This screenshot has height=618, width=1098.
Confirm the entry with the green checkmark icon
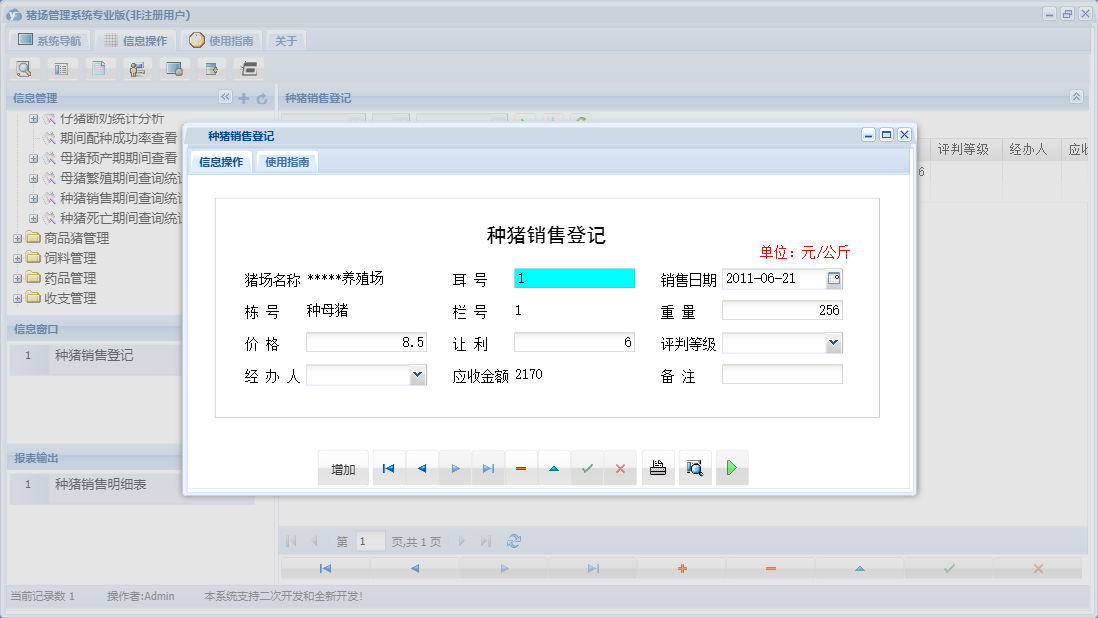coord(587,467)
